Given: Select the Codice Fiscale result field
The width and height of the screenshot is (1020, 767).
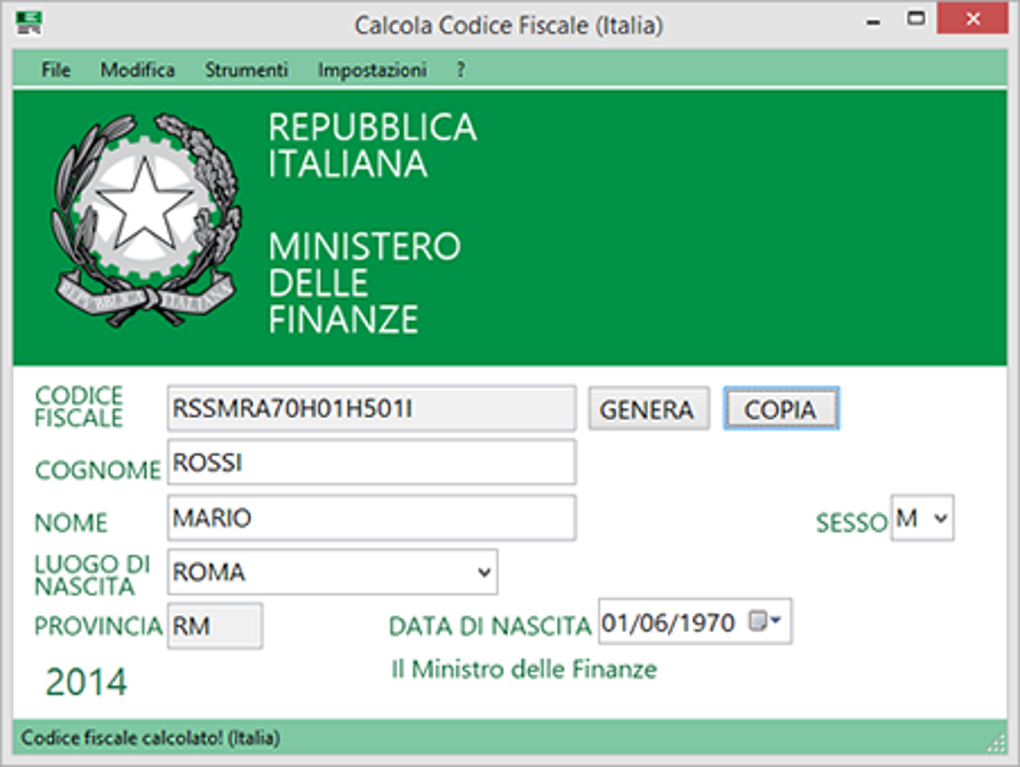Looking at the screenshot, I should click(371, 409).
